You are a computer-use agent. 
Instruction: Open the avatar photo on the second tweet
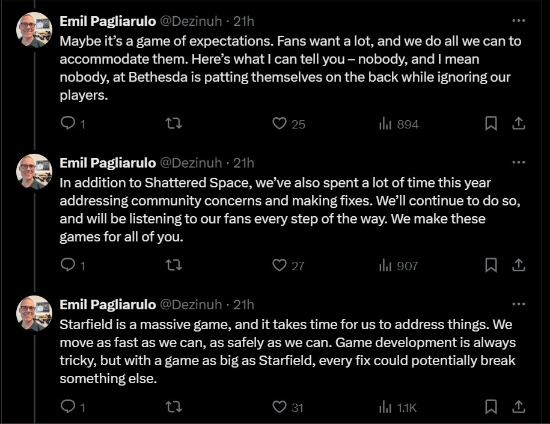(34, 172)
